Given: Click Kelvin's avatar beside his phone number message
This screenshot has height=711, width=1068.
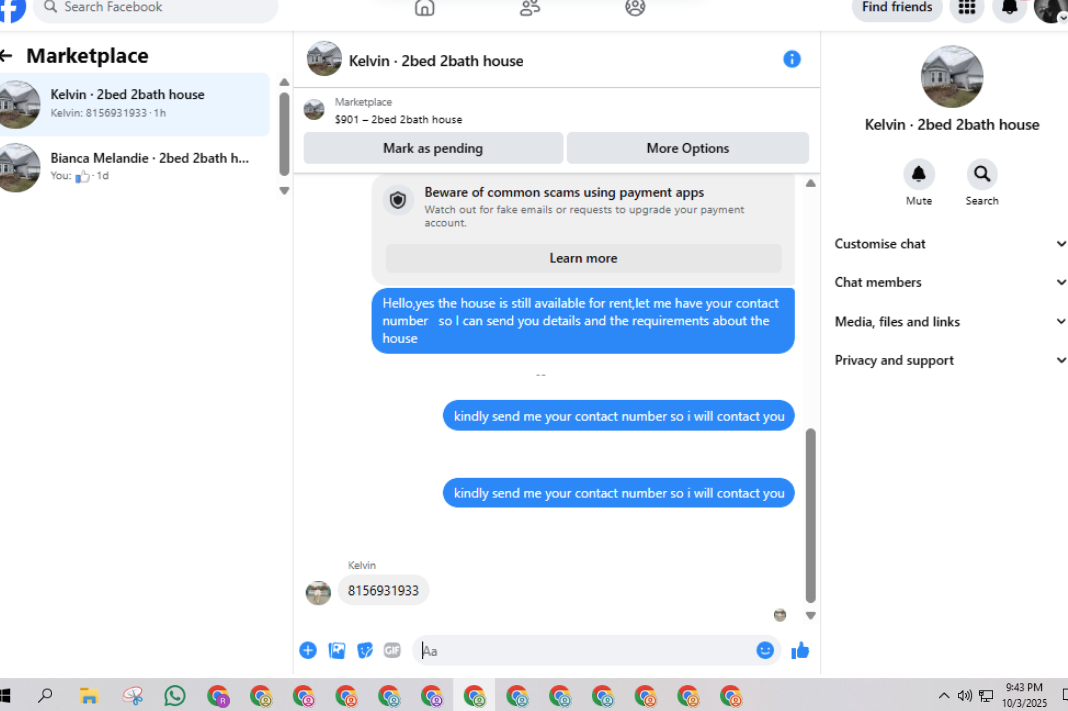Looking at the screenshot, I should coord(318,592).
